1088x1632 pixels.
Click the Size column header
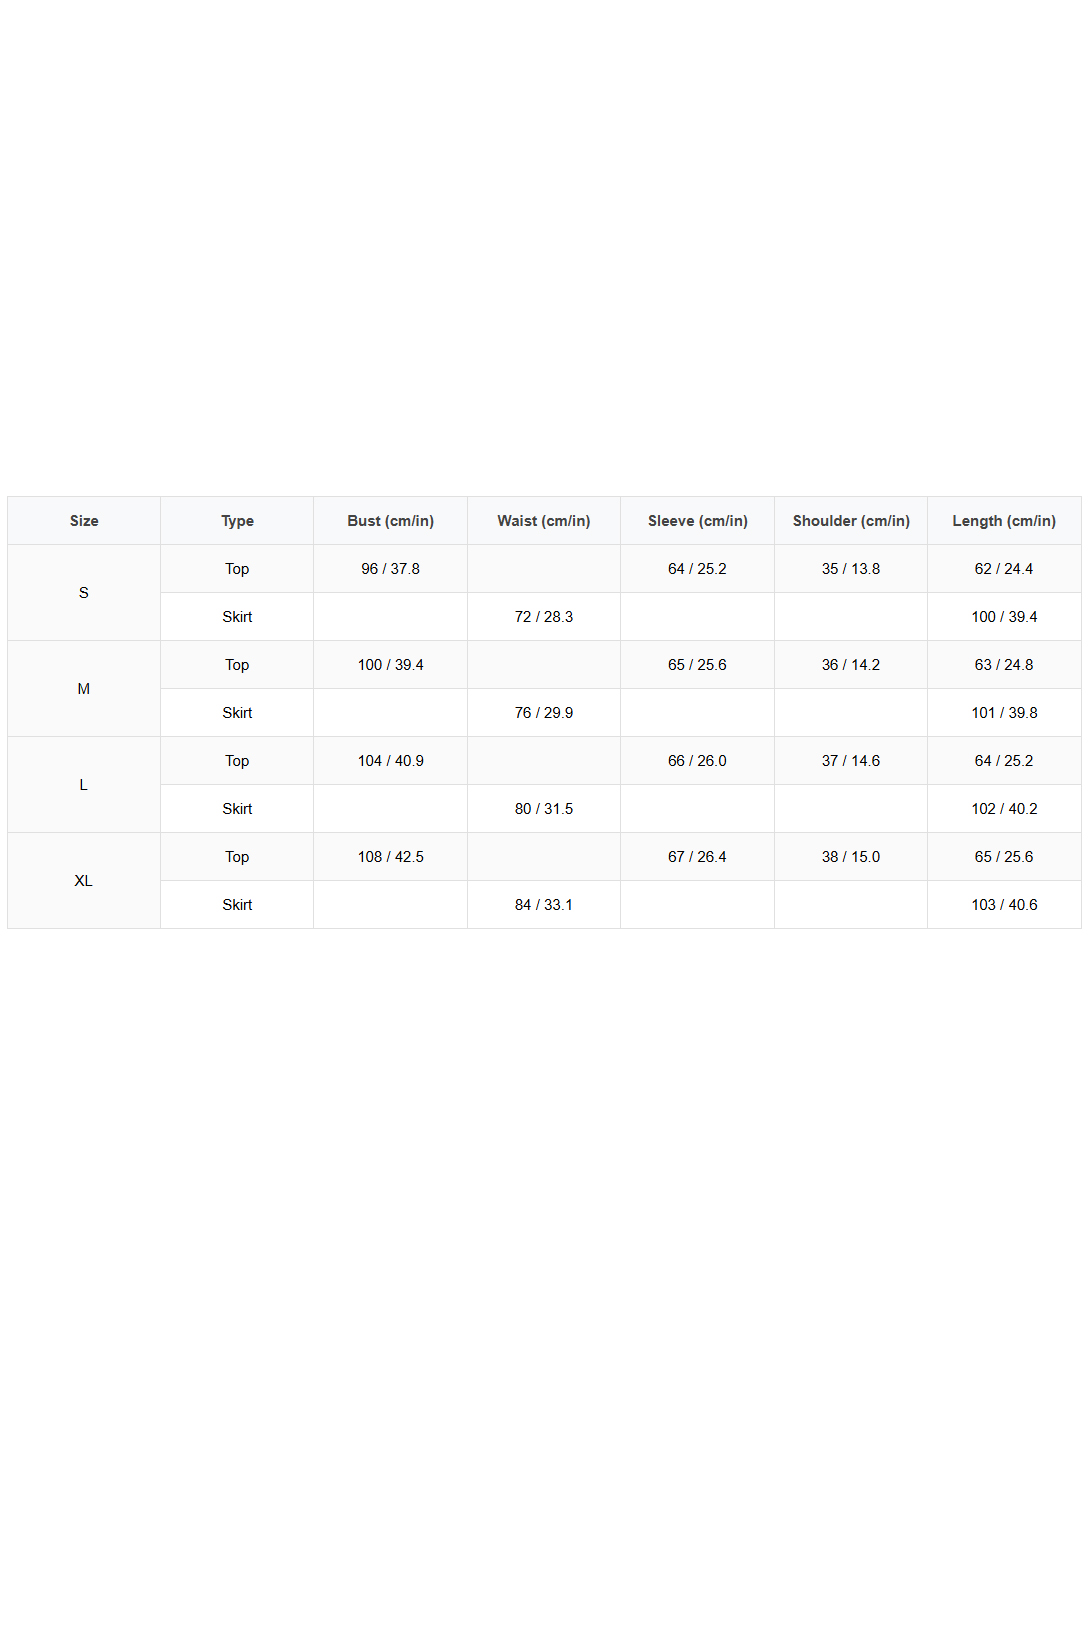84,521
